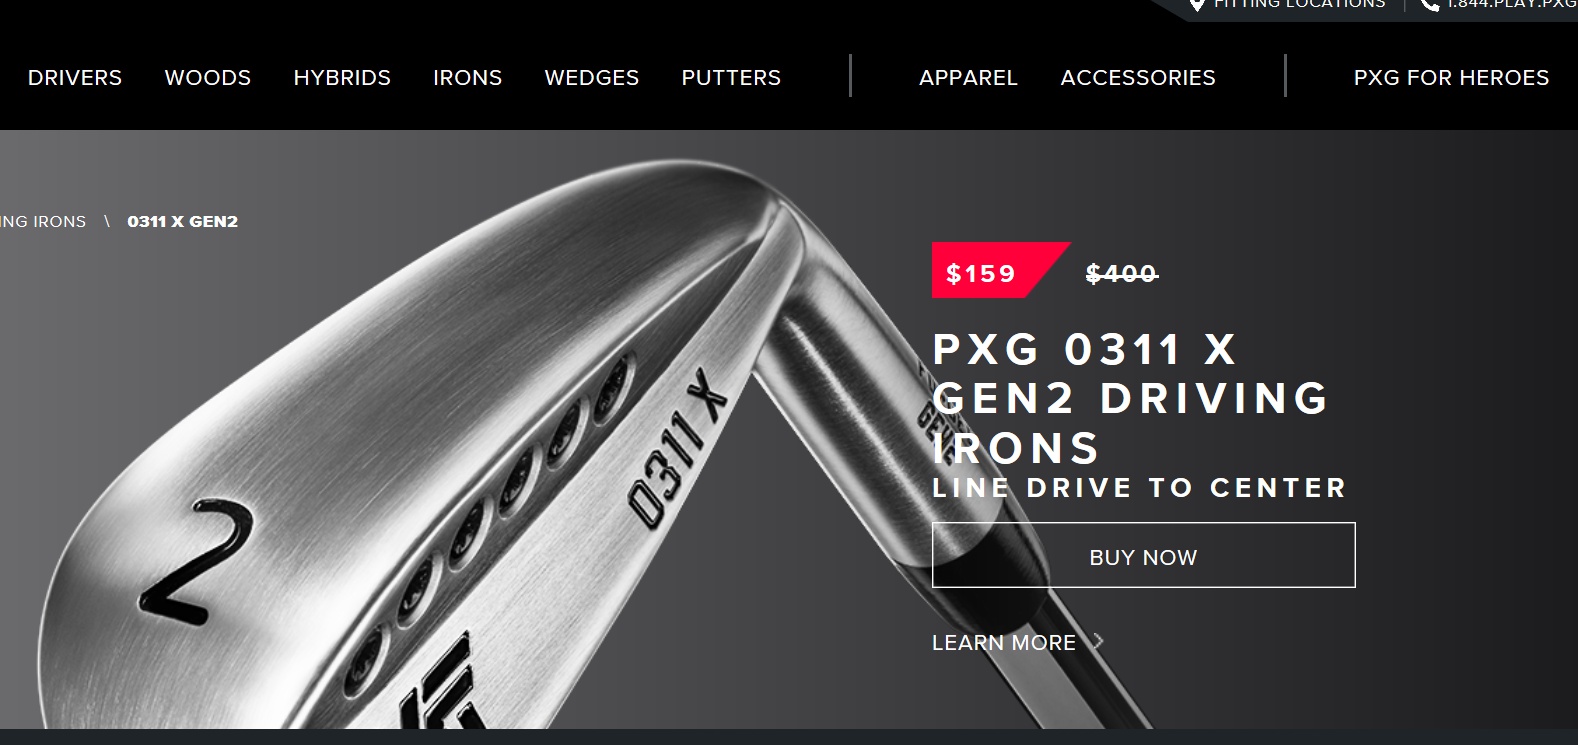Open the Hybrids menu
Image resolution: width=1578 pixels, height=745 pixels.
tap(342, 78)
